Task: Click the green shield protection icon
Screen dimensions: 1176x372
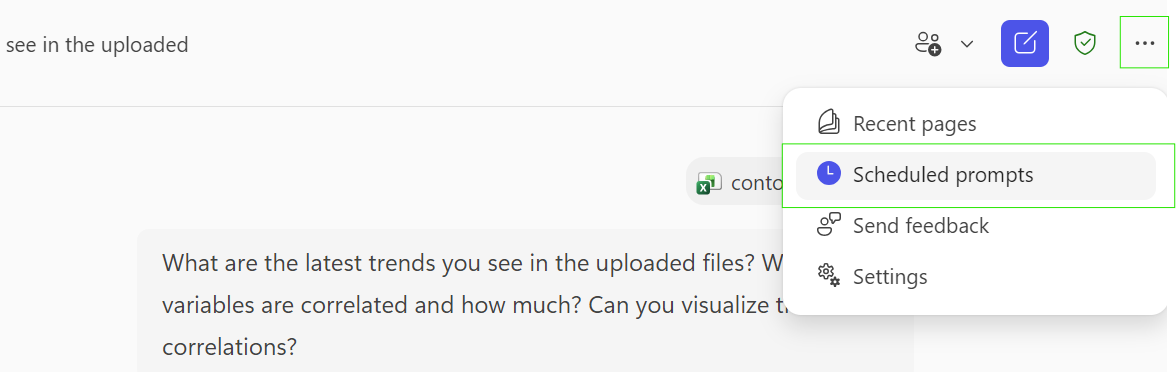Action: coord(1084,44)
